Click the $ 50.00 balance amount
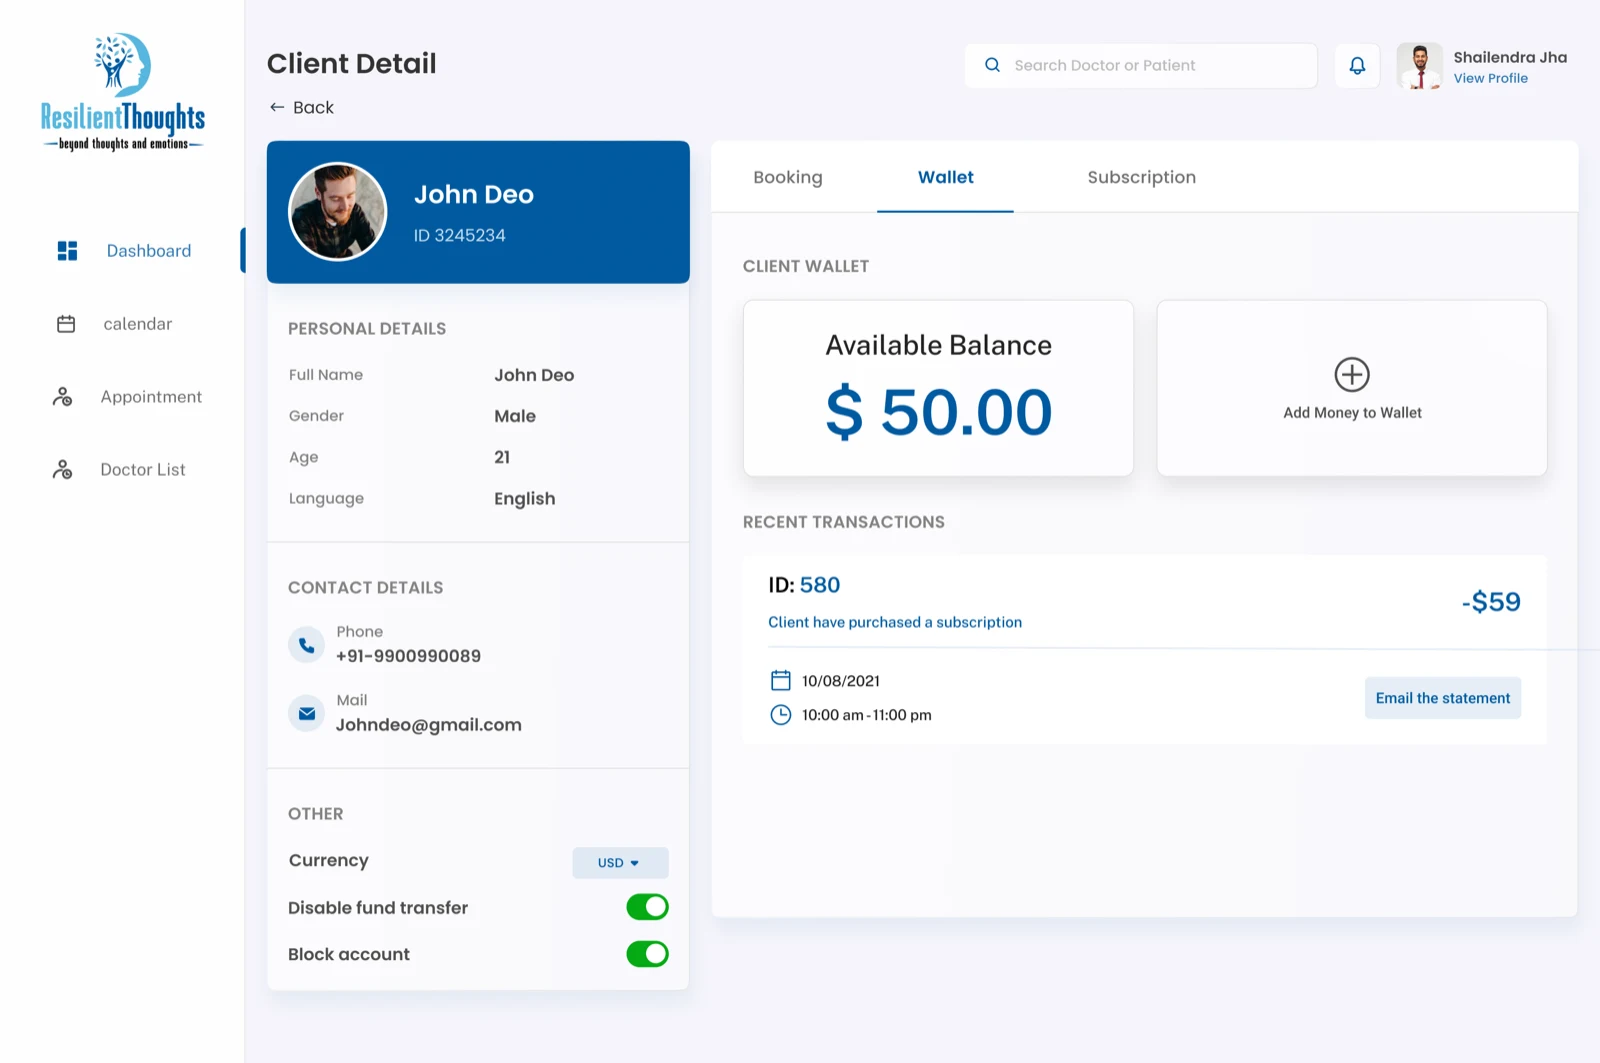Screen dimensions: 1600x1063 [x=938, y=412]
